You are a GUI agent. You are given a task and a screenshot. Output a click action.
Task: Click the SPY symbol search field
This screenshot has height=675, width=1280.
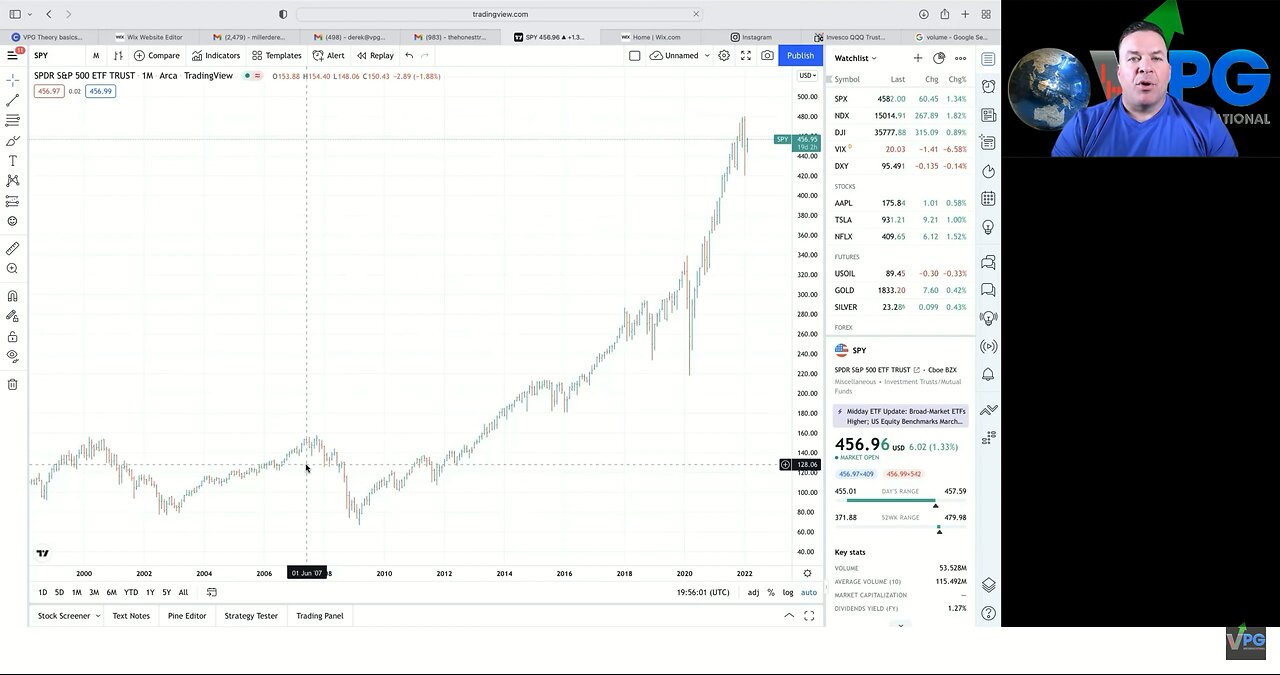56,56
